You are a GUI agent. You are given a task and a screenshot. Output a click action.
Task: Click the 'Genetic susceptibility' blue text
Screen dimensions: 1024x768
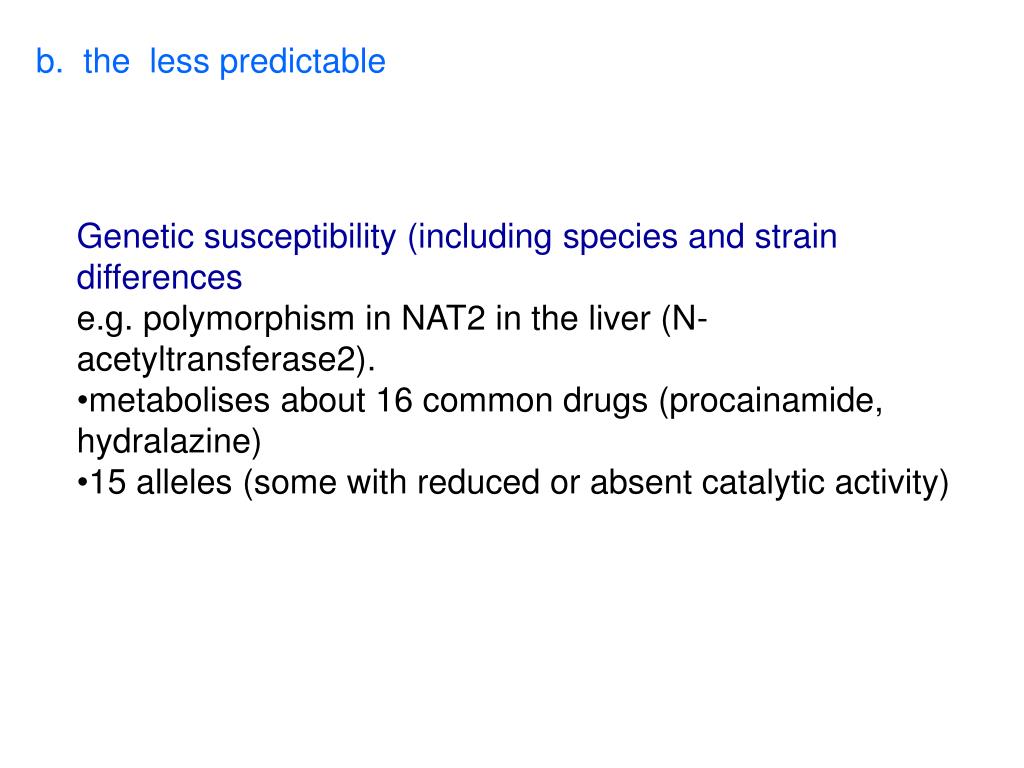tap(236, 237)
